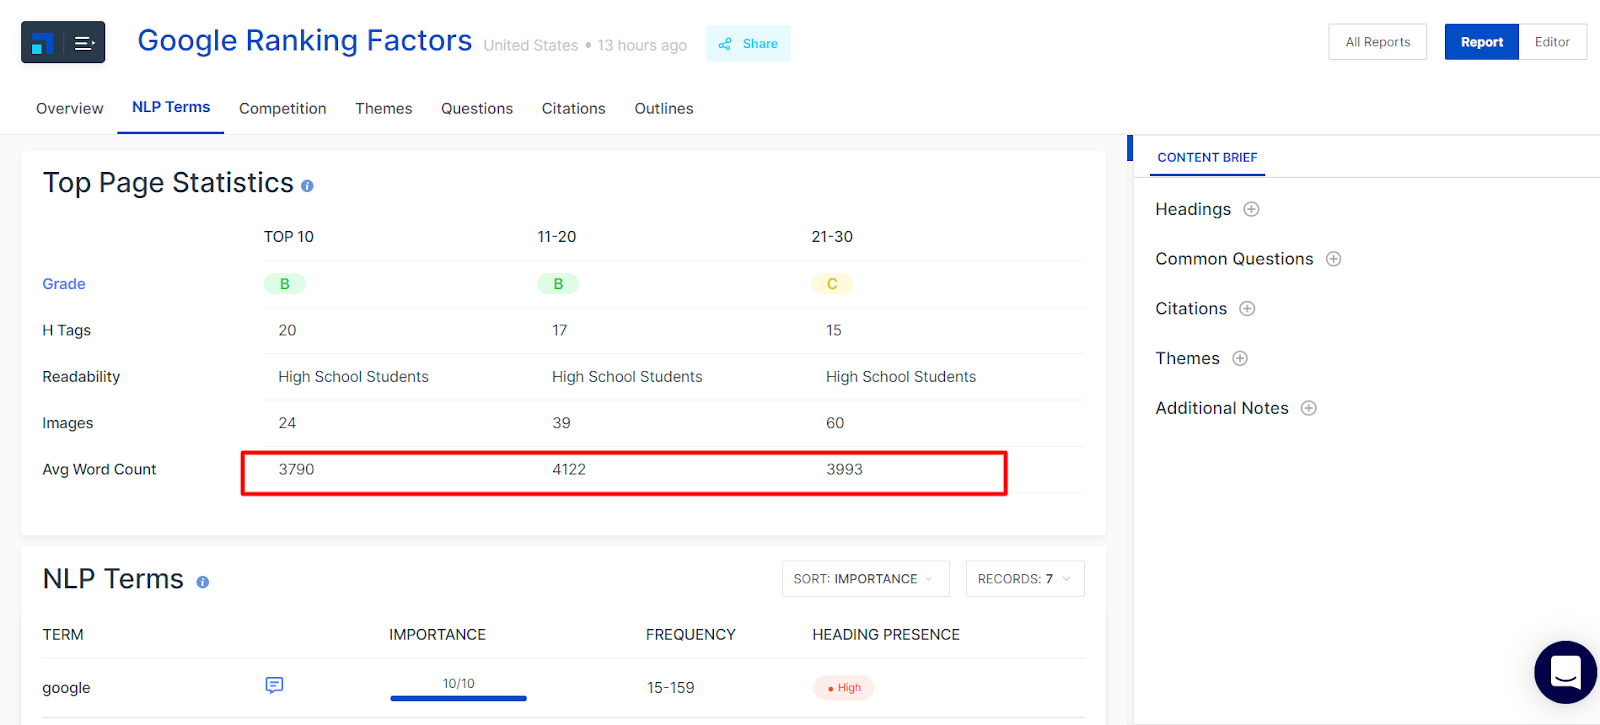This screenshot has width=1600, height=725.
Task: Expand Themes section plus icon
Action: pyautogui.click(x=1240, y=358)
